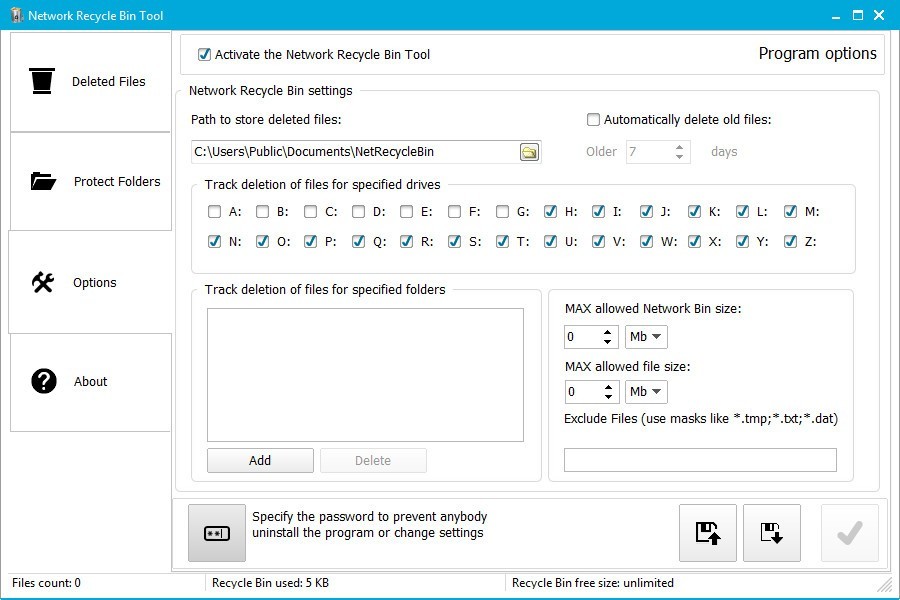This screenshot has height=600, width=900.
Task: Click the browse folder icon beside the path
Action: (x=531, y=152)
